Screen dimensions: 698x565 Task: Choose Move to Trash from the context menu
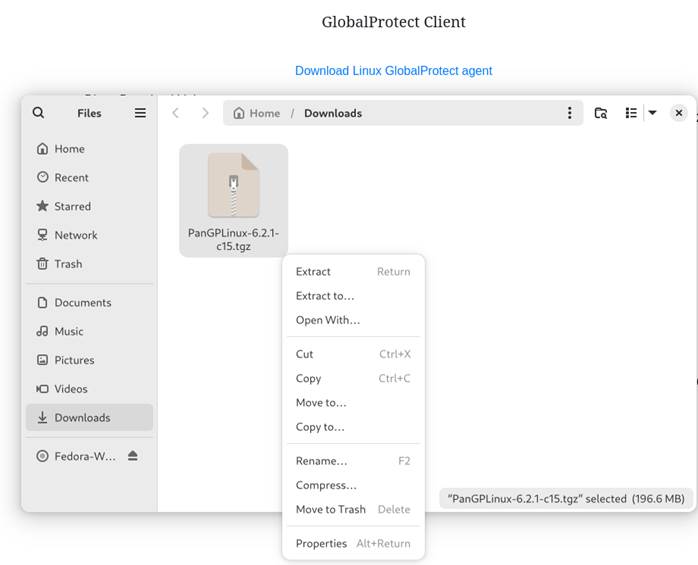(x=353, y=509)
